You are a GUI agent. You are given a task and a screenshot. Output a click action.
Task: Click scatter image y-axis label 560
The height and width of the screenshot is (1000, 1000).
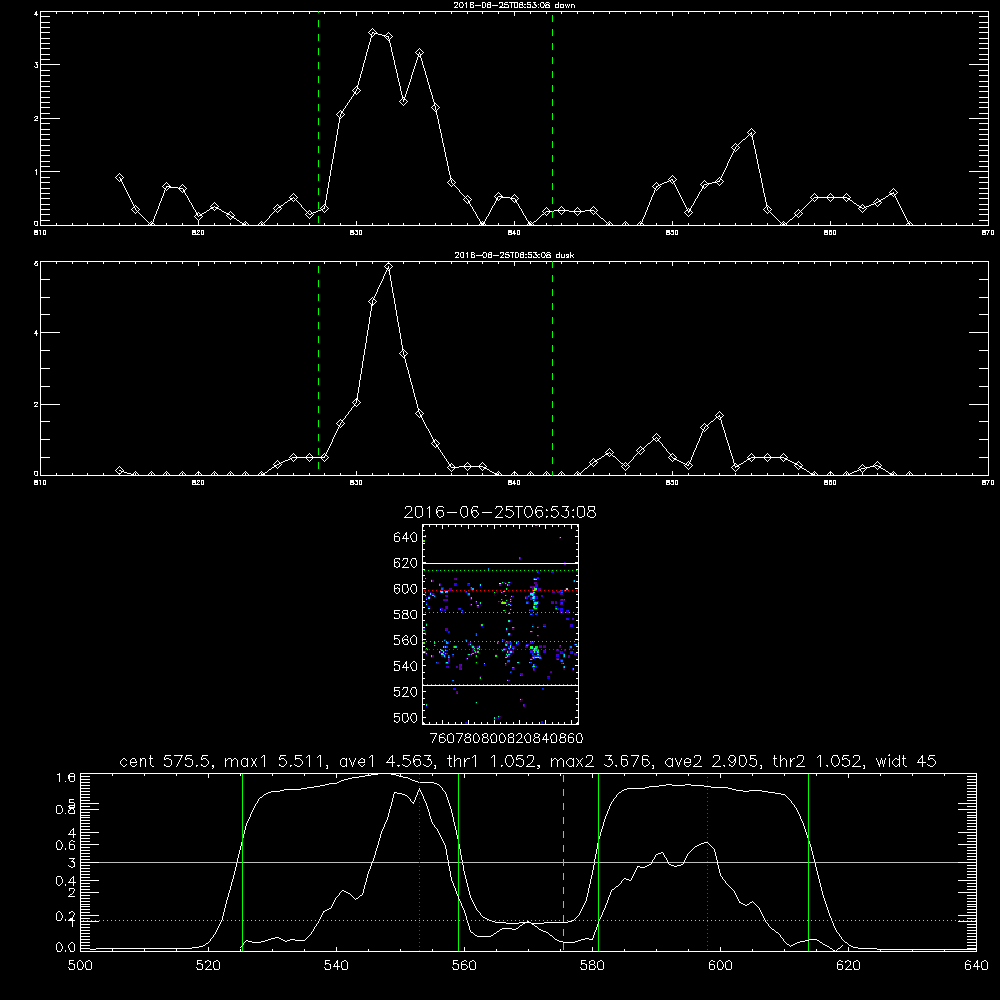click(406, 640)
